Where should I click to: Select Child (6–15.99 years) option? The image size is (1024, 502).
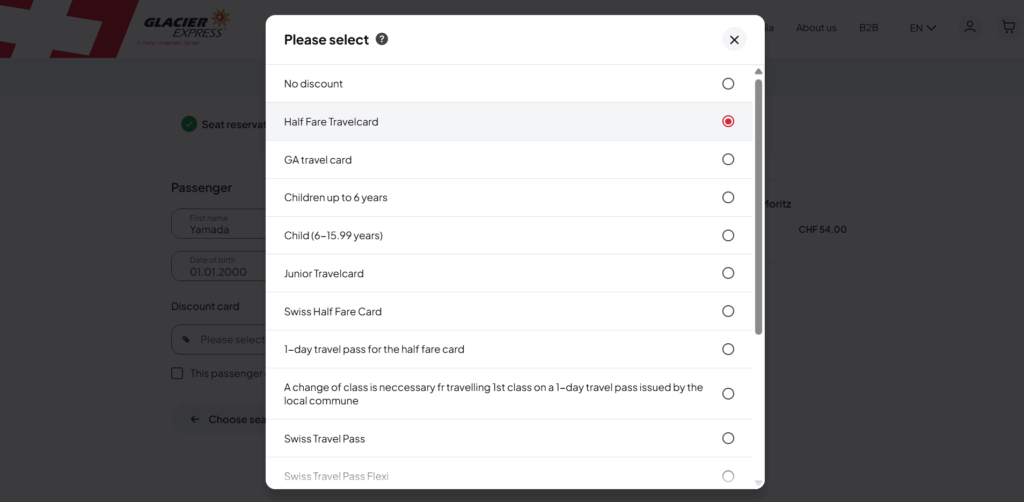tap(728, 235)
